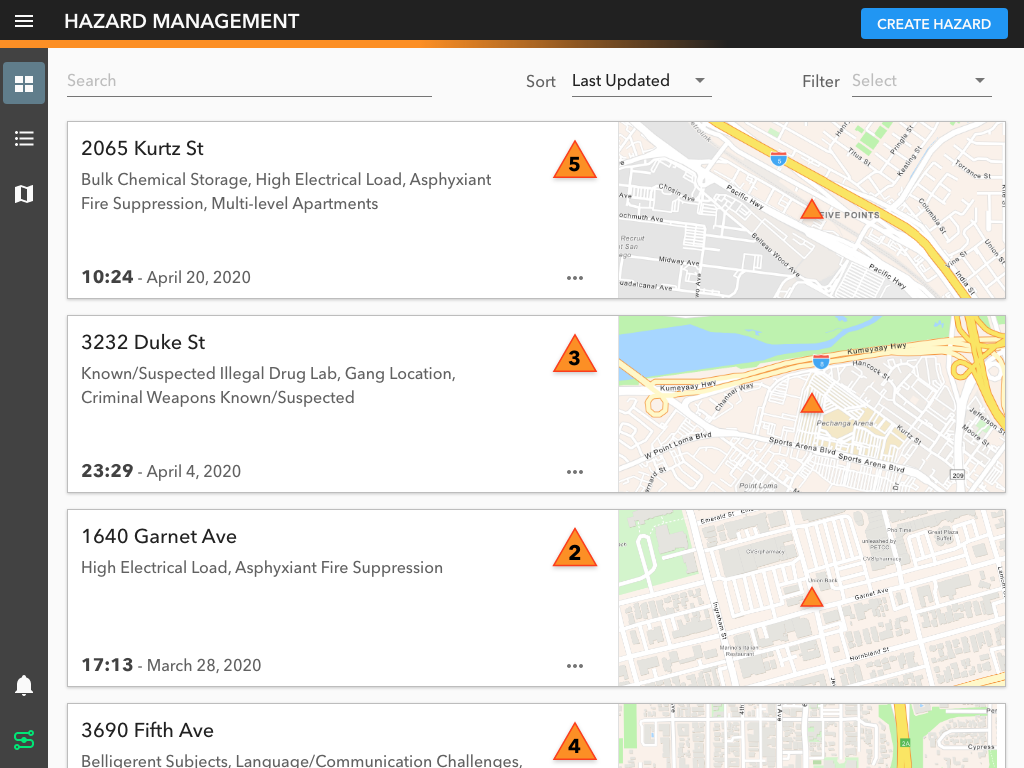Click hazard marker on Garnet Ave map
The height and width of the screenshot is (768, 1024).
pos(812,597)
